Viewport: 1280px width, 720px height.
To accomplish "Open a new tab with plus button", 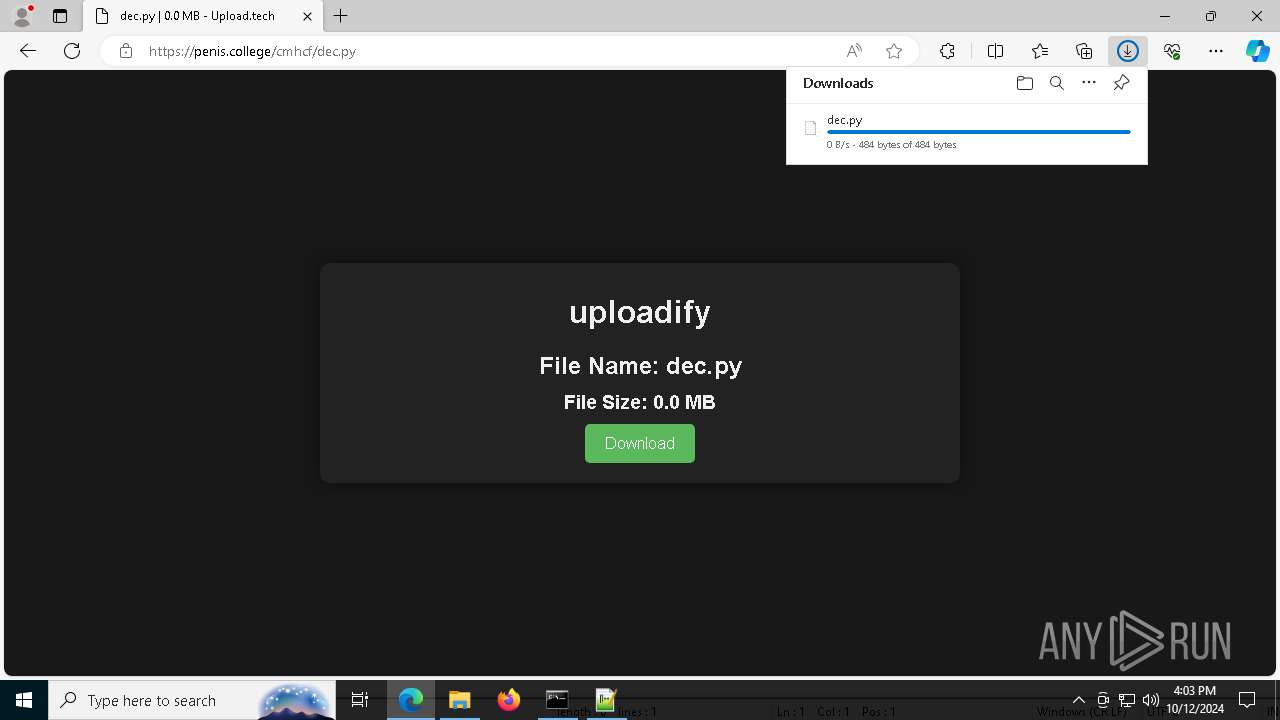I will coord(341,16).
